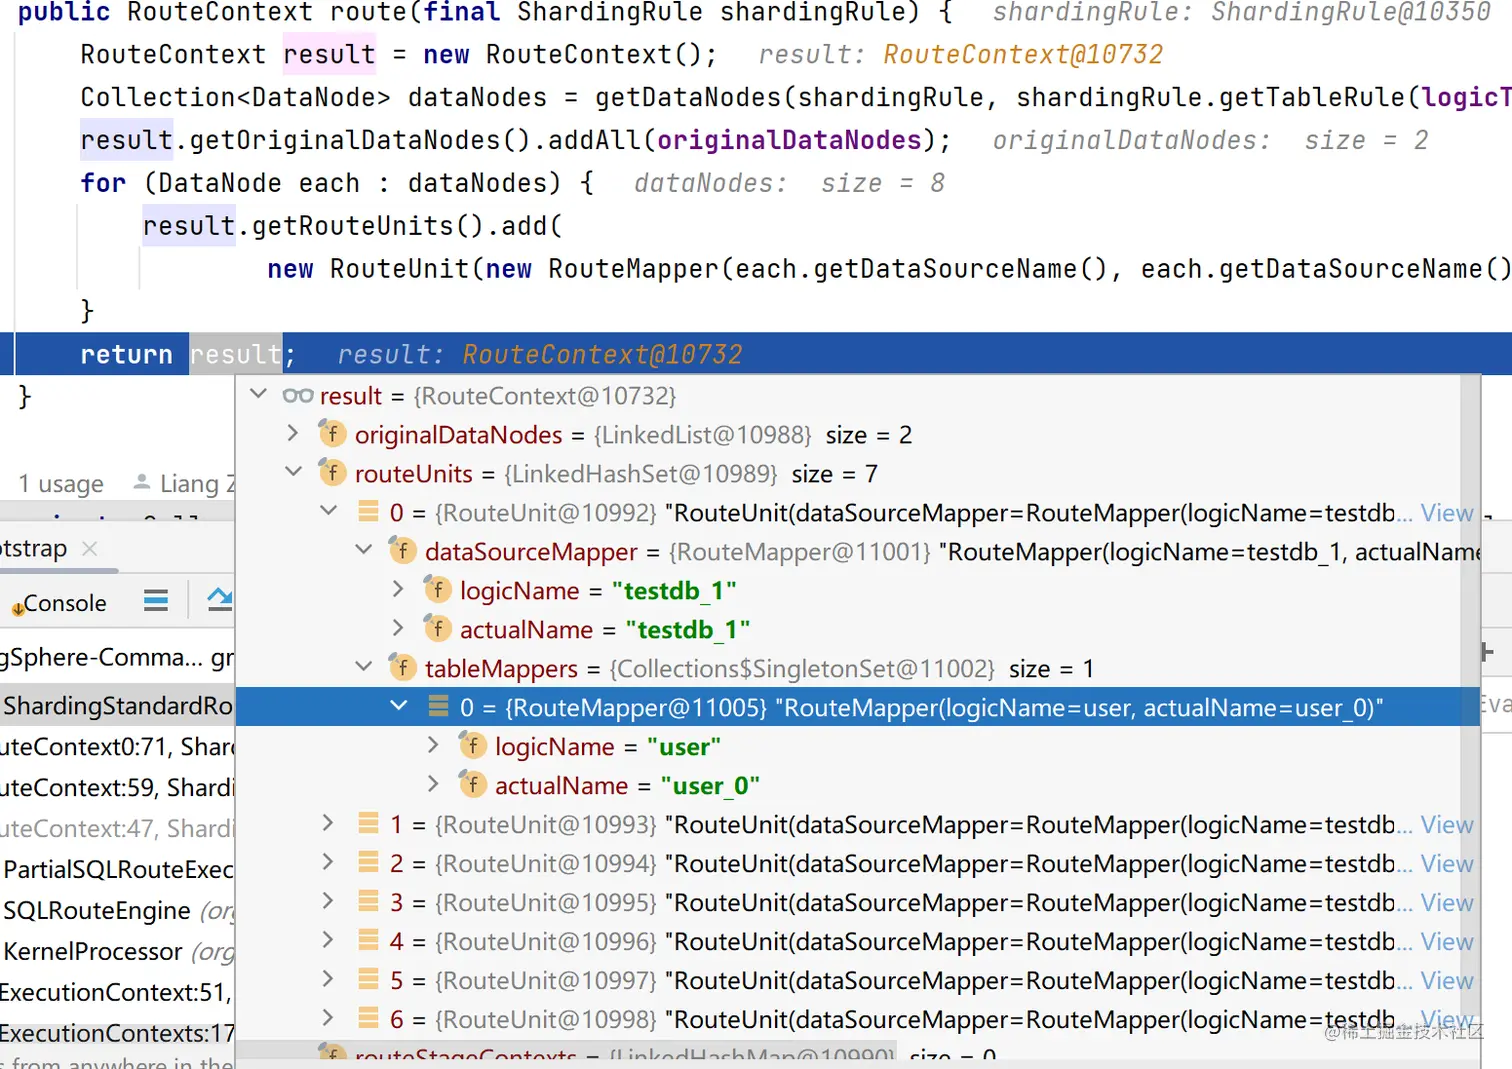Image resolution: width=1512 pixels, height=1069 pixels.
Task: Expand logicName "testdb_1" field
Action: [398, 589]
